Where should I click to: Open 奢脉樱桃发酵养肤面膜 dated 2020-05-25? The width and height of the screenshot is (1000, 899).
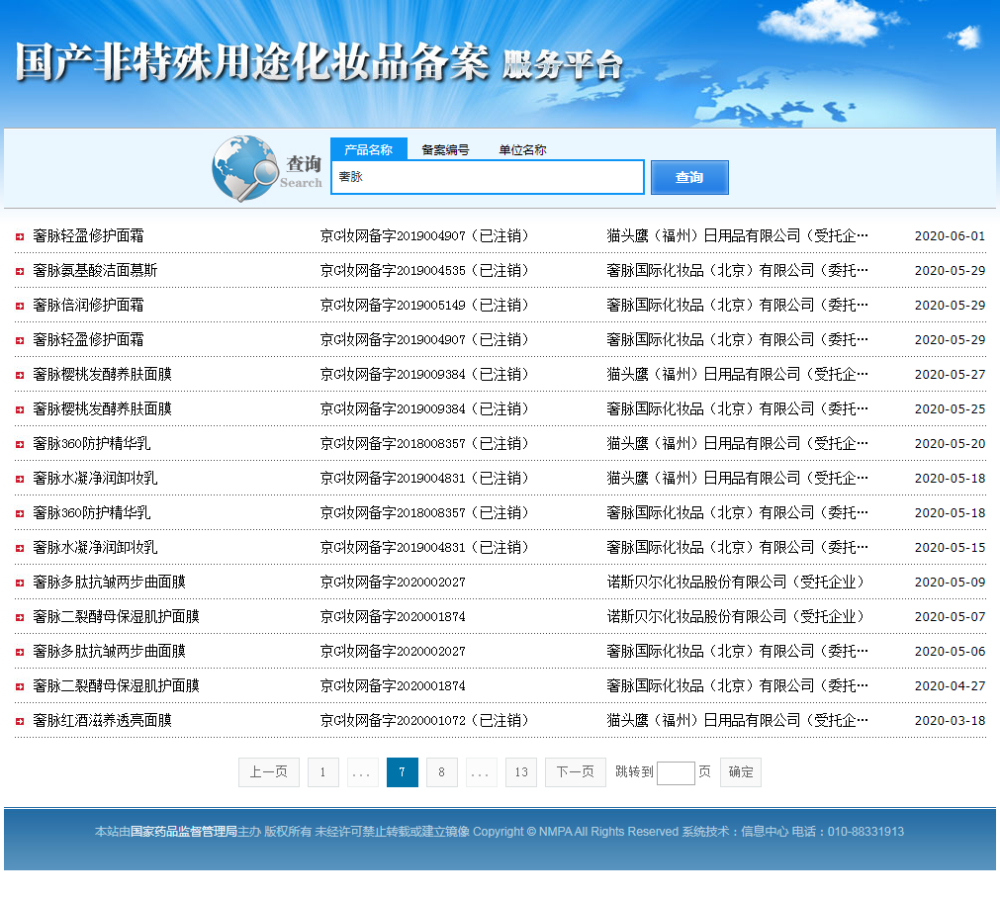[x=102, y=409]
